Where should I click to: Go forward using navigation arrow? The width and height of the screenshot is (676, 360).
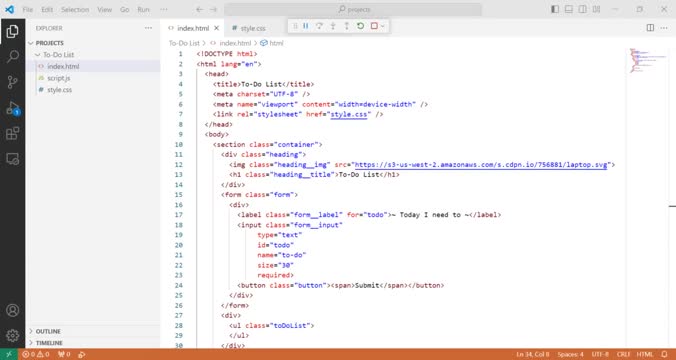213,9
